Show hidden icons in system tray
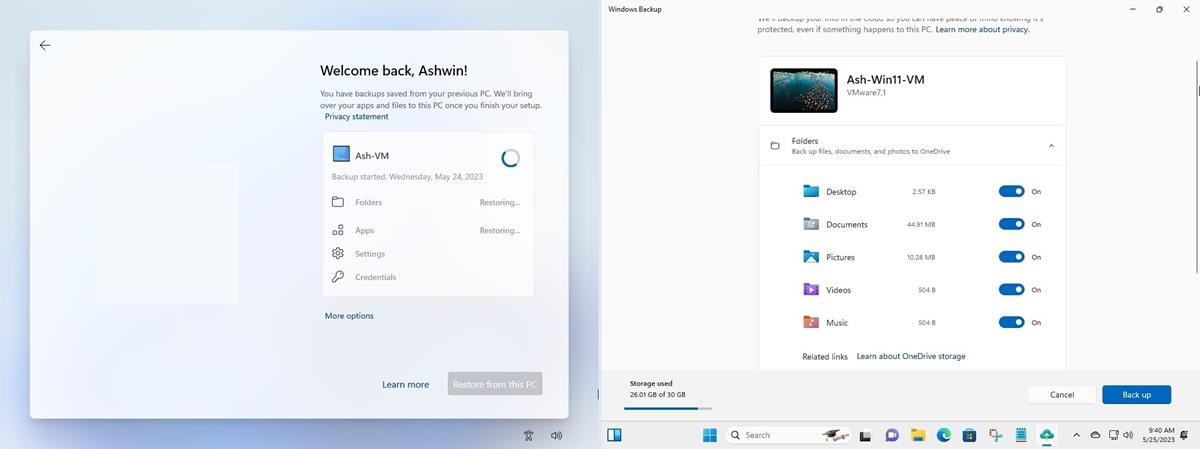Viewport: 1200px width, 449px height. (x=1076, y=435)
